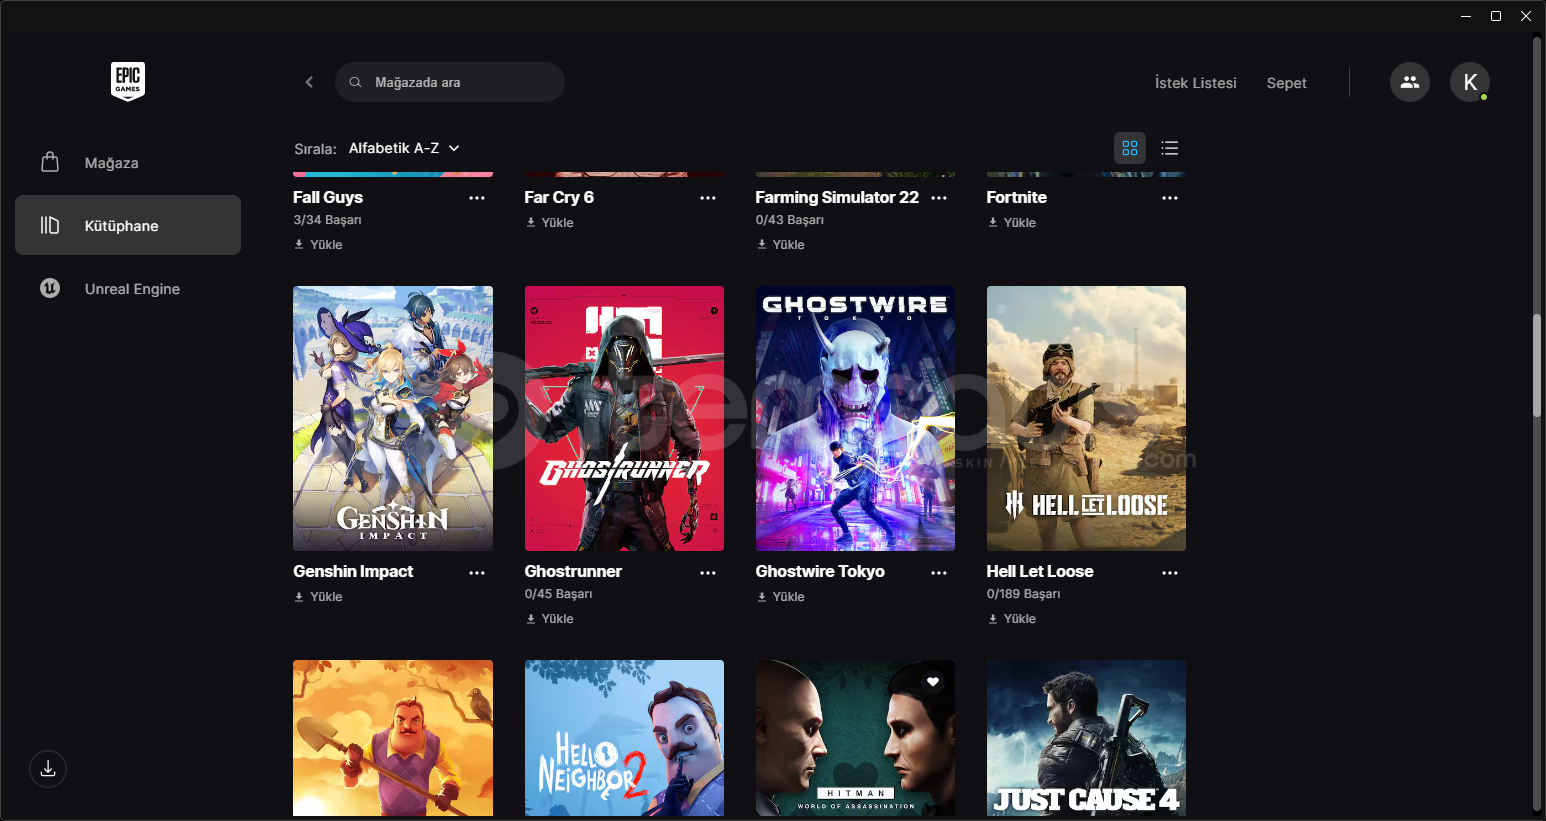Install Ghostwire Tokyo via Yükle

pos(780,596)
